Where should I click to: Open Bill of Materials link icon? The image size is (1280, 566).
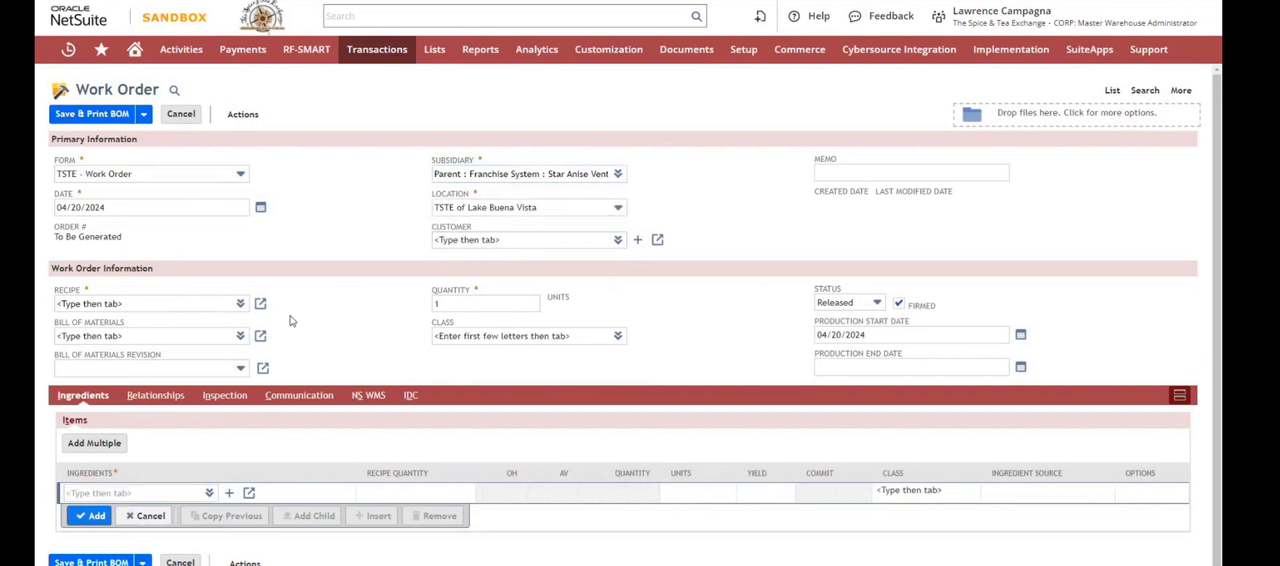point(260,336)
